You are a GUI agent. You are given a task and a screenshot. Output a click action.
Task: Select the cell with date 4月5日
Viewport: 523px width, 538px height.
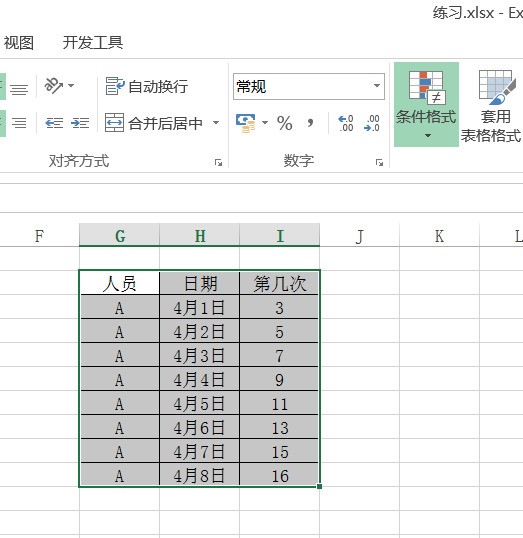(200, 403)
